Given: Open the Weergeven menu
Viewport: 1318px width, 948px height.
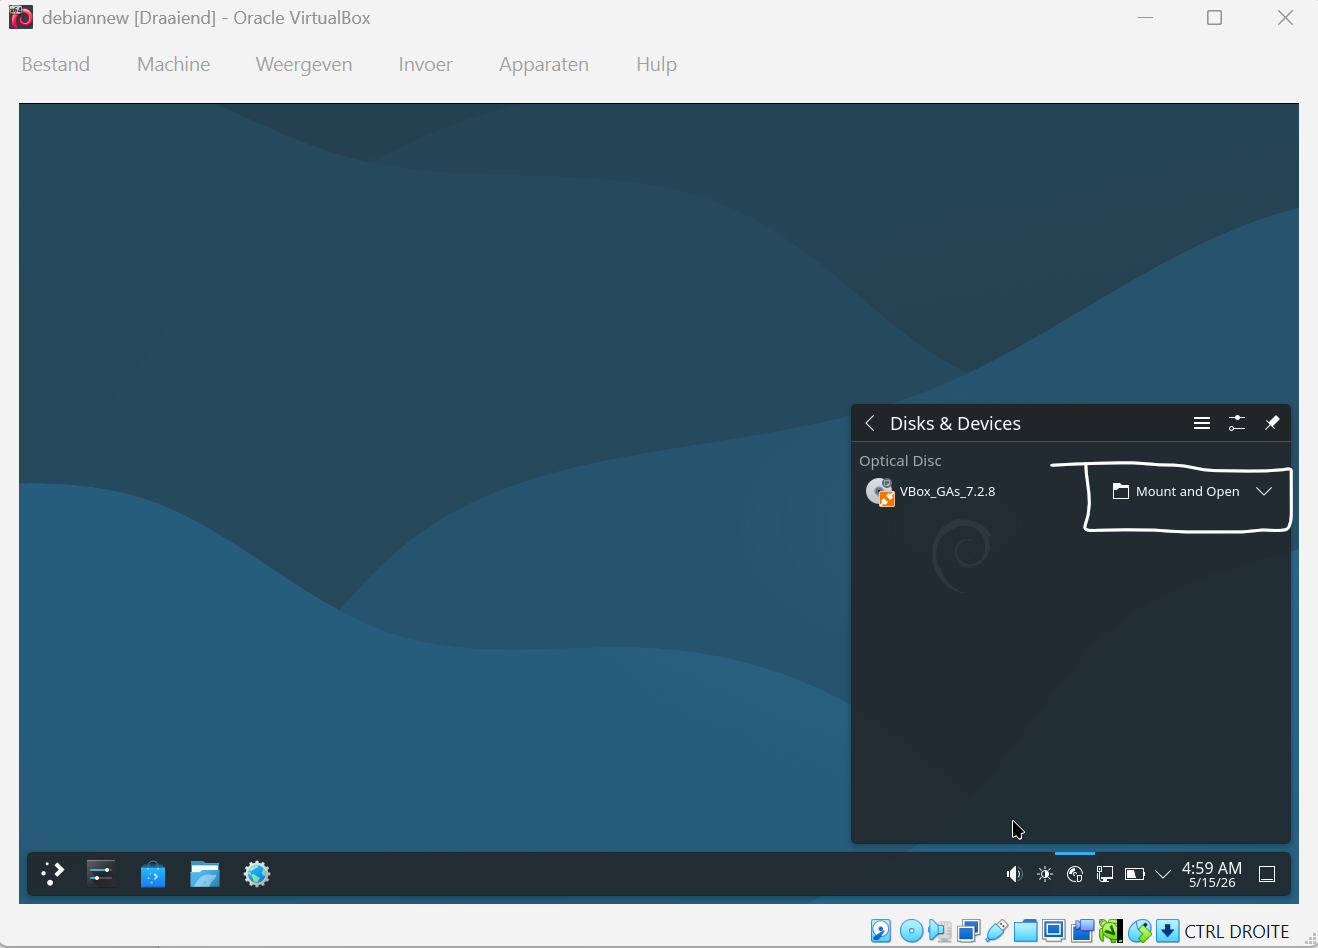Looking at the screenshot, I should click(304, 64).
